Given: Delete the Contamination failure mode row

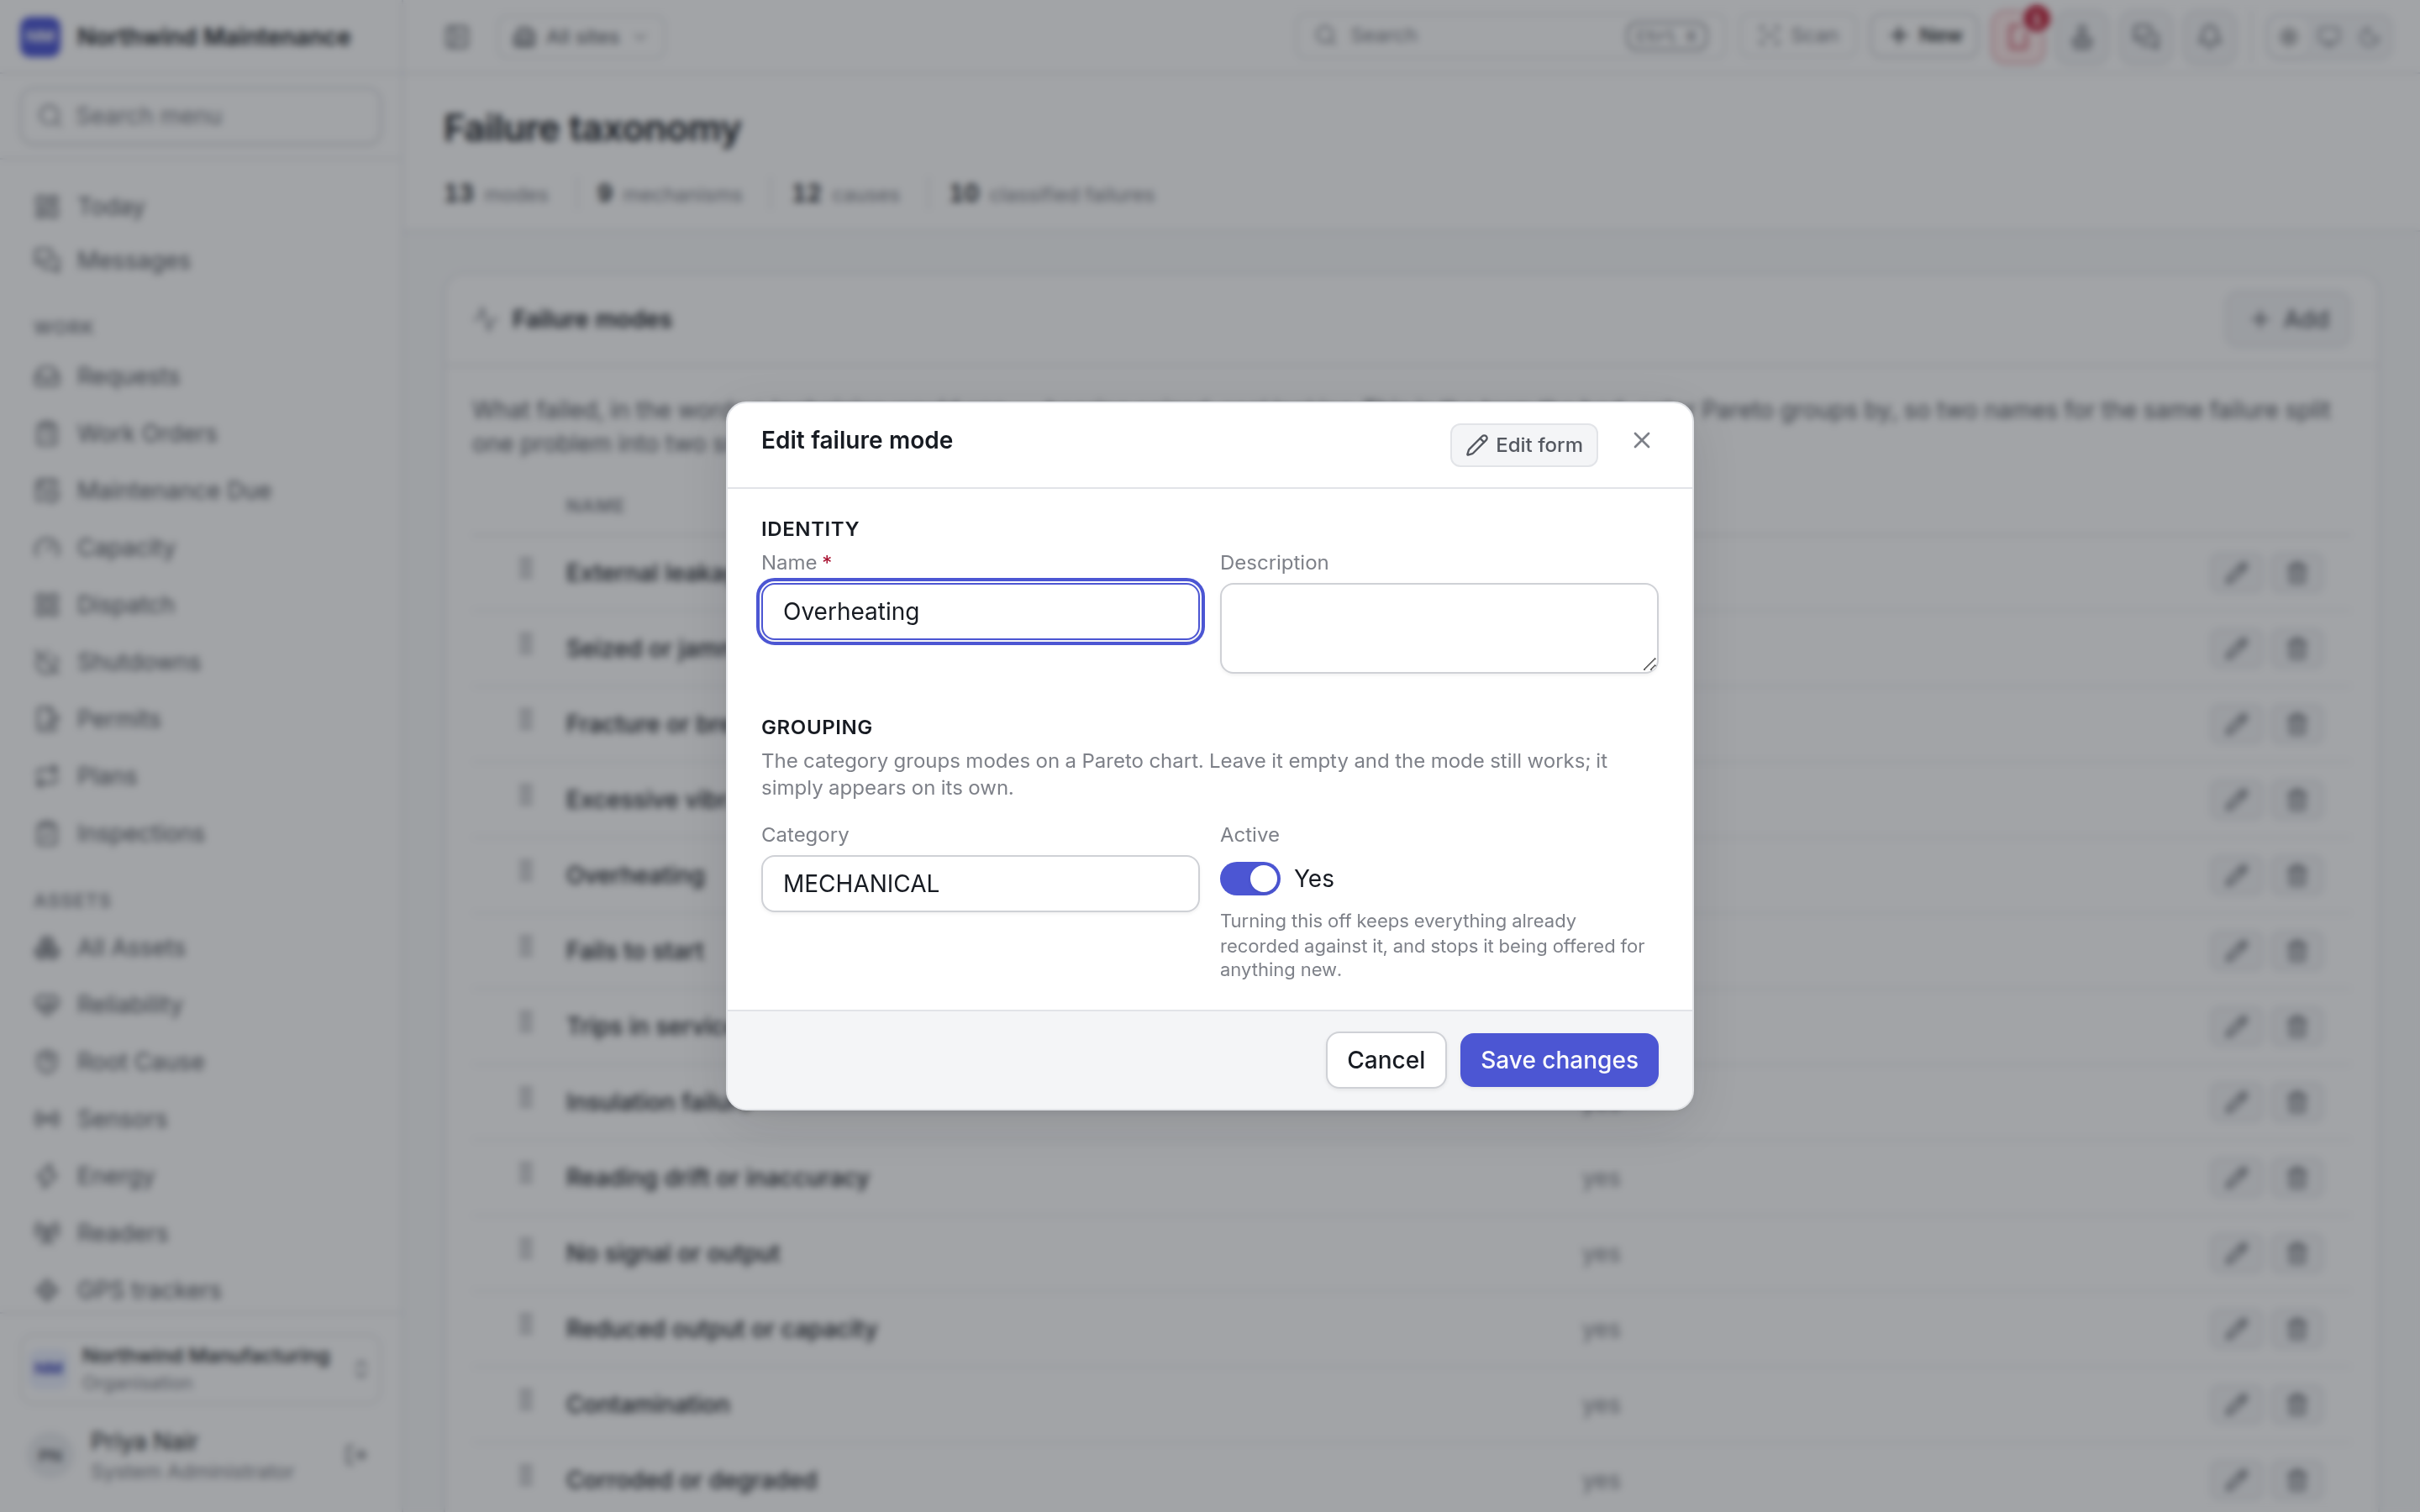Looking at the screenshot, I should pyautogui.click(x=2296, y=1404).
